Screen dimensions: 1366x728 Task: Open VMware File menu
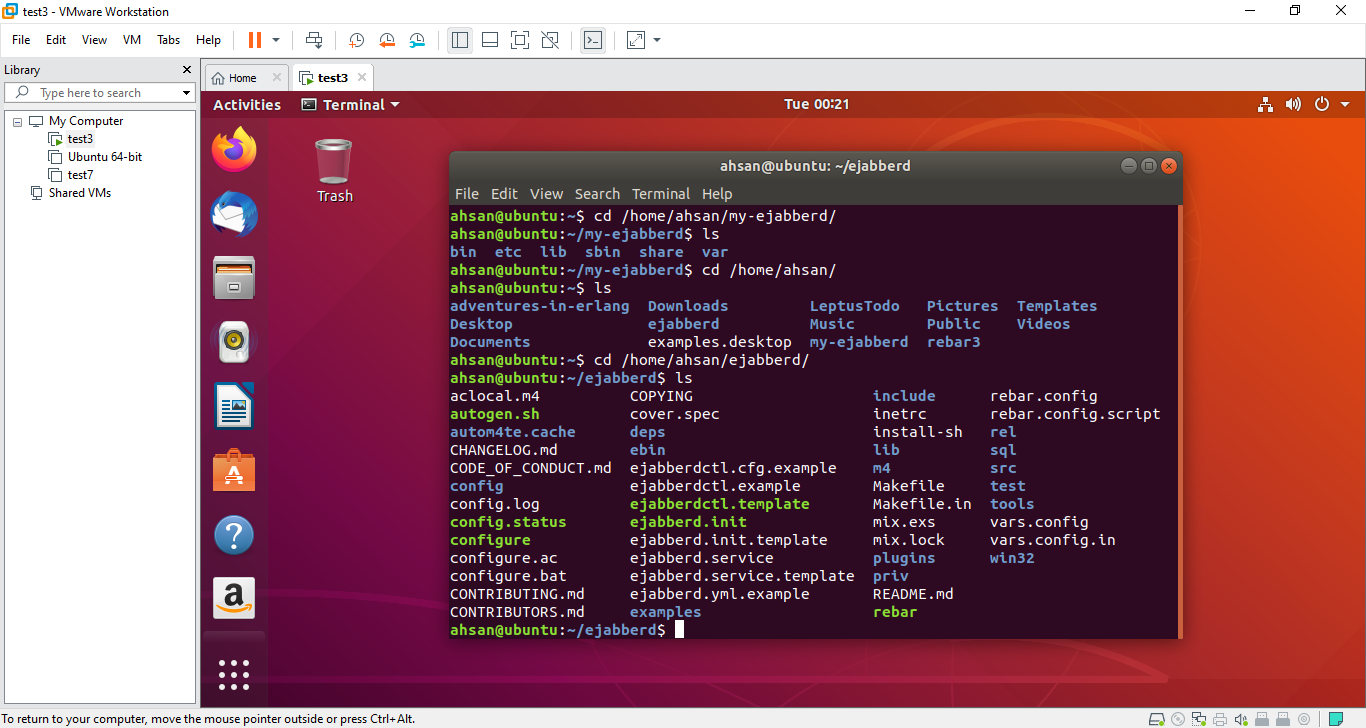(21, 40)
